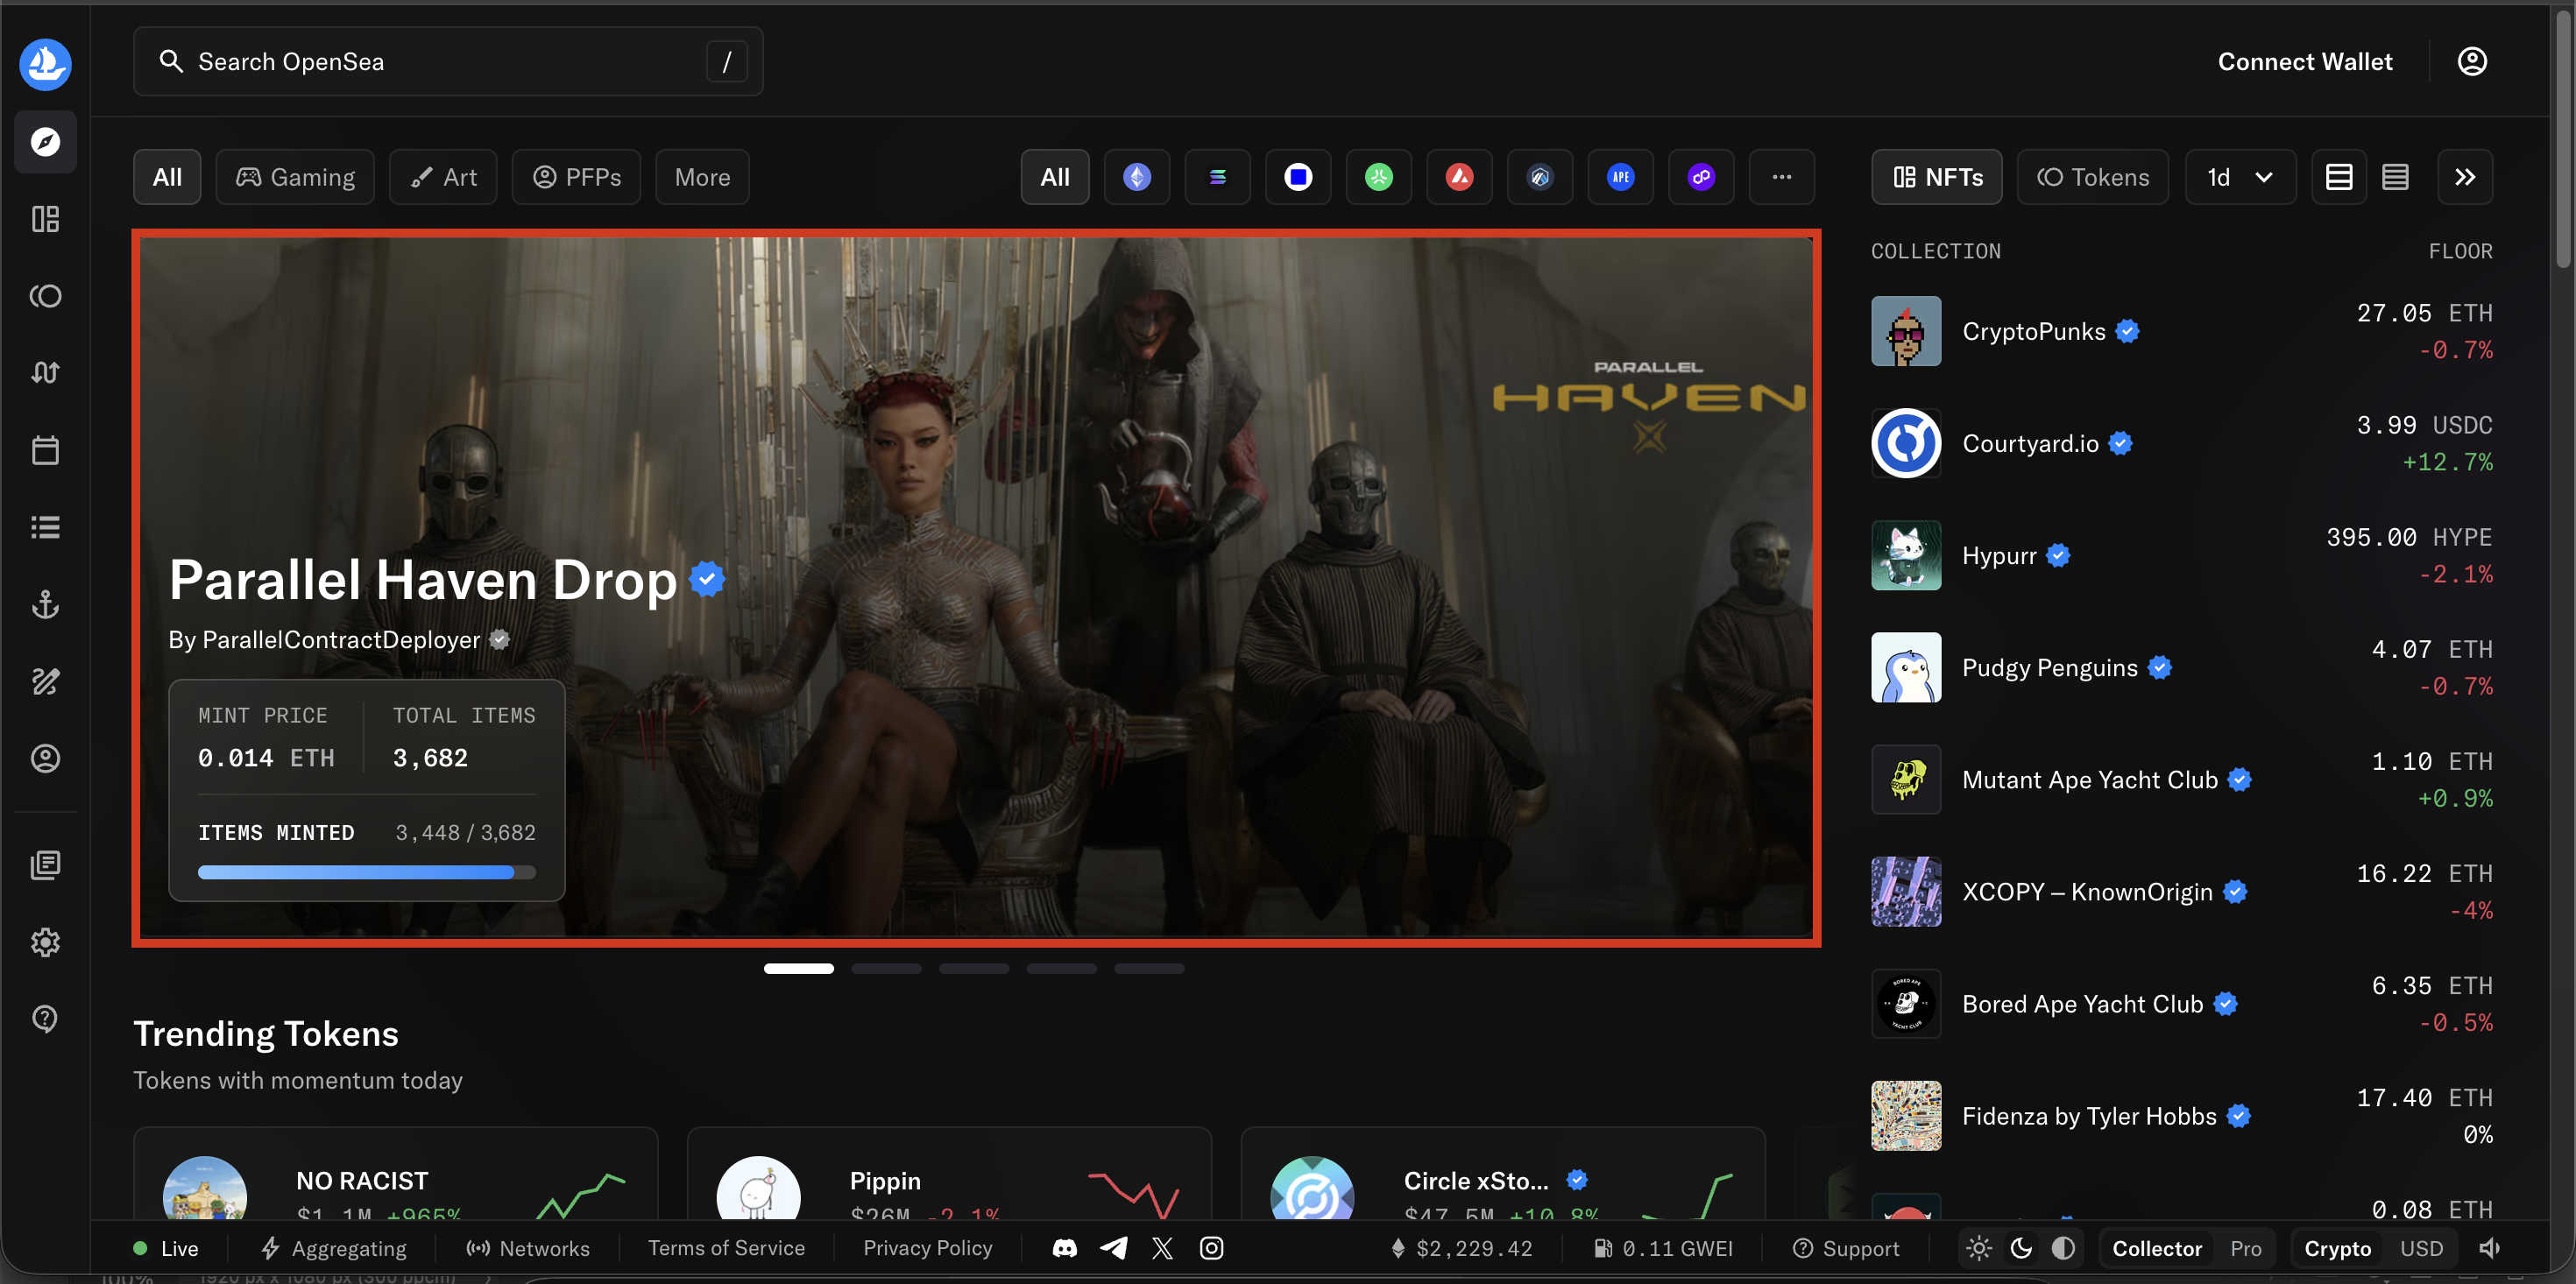Collapse the collections side panel chevrons
Screen dimensions: 2576x1284
pos(2465,177)
